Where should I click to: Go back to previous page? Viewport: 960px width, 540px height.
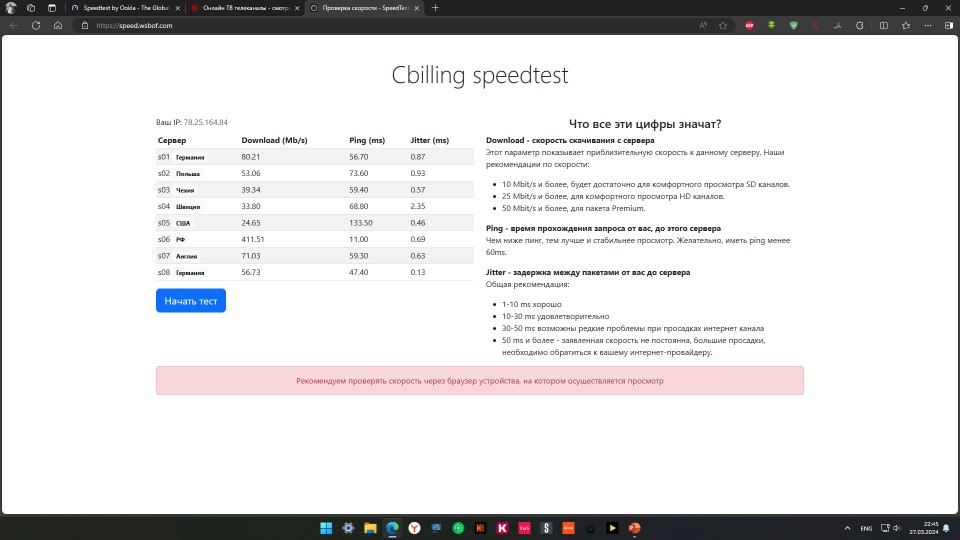tap(13, 26)
